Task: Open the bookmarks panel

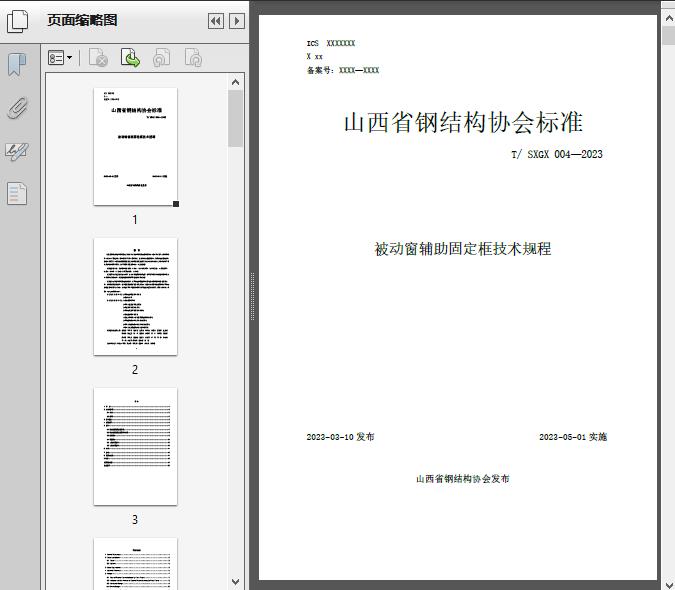Action: point(17,65)
